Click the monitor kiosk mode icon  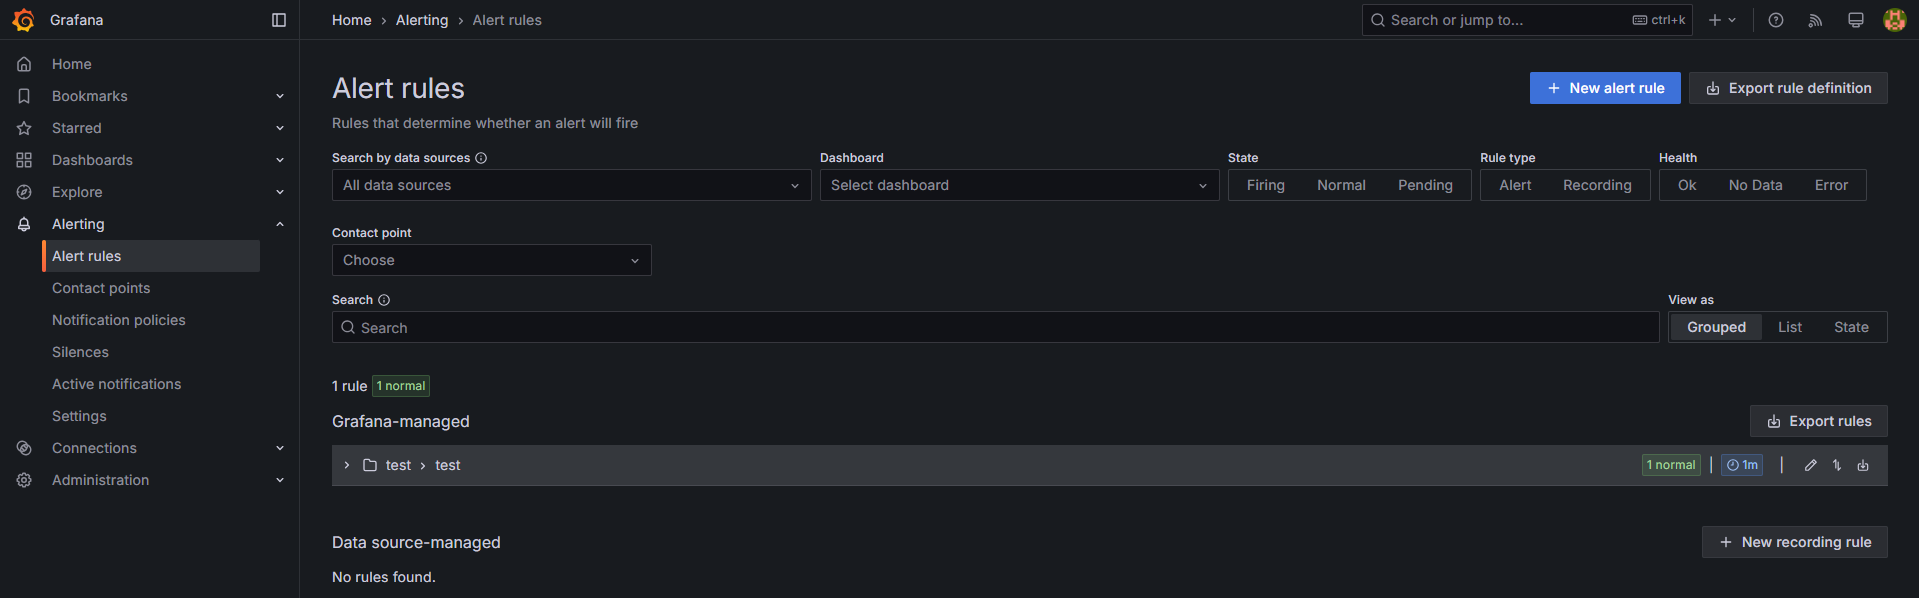1855,20
